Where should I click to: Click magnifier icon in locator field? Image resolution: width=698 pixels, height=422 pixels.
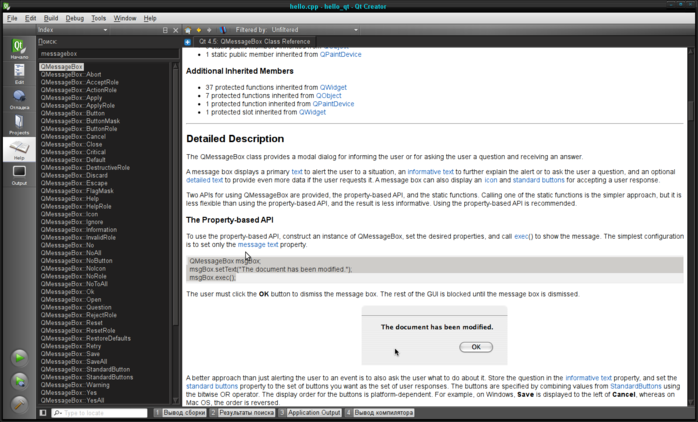coord(57,413)
